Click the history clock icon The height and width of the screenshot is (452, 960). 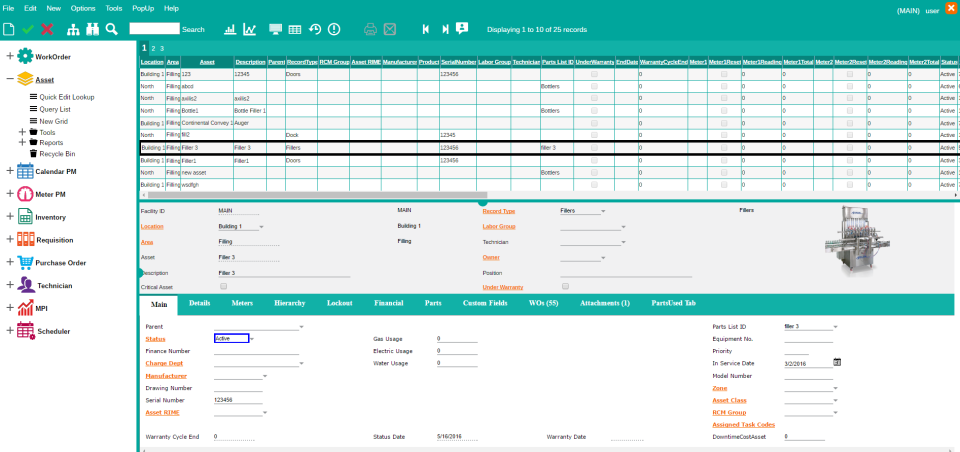315,29
